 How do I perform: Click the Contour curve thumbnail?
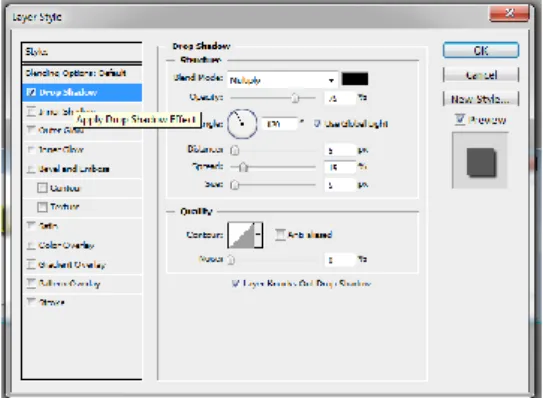[241, 235]
